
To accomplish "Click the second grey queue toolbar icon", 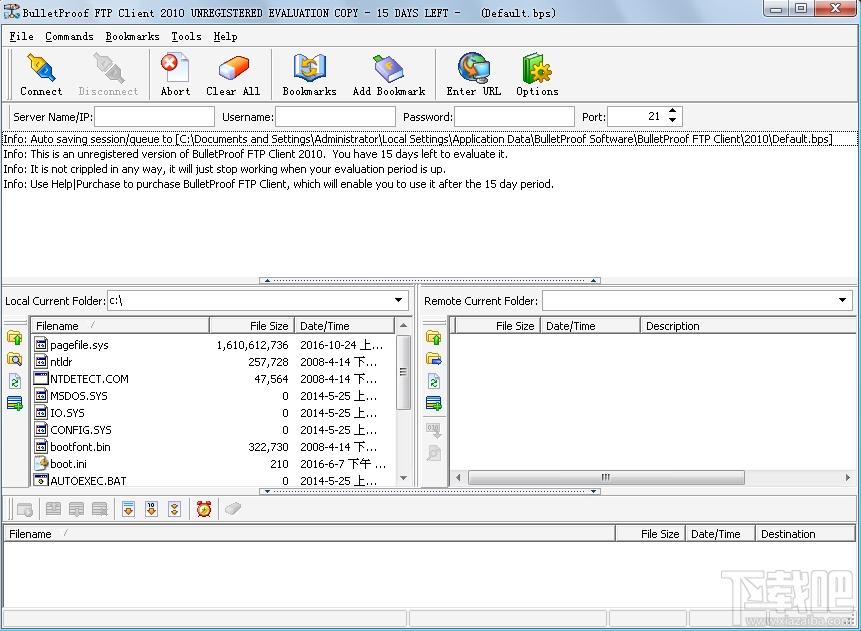I will coord(53,509).
